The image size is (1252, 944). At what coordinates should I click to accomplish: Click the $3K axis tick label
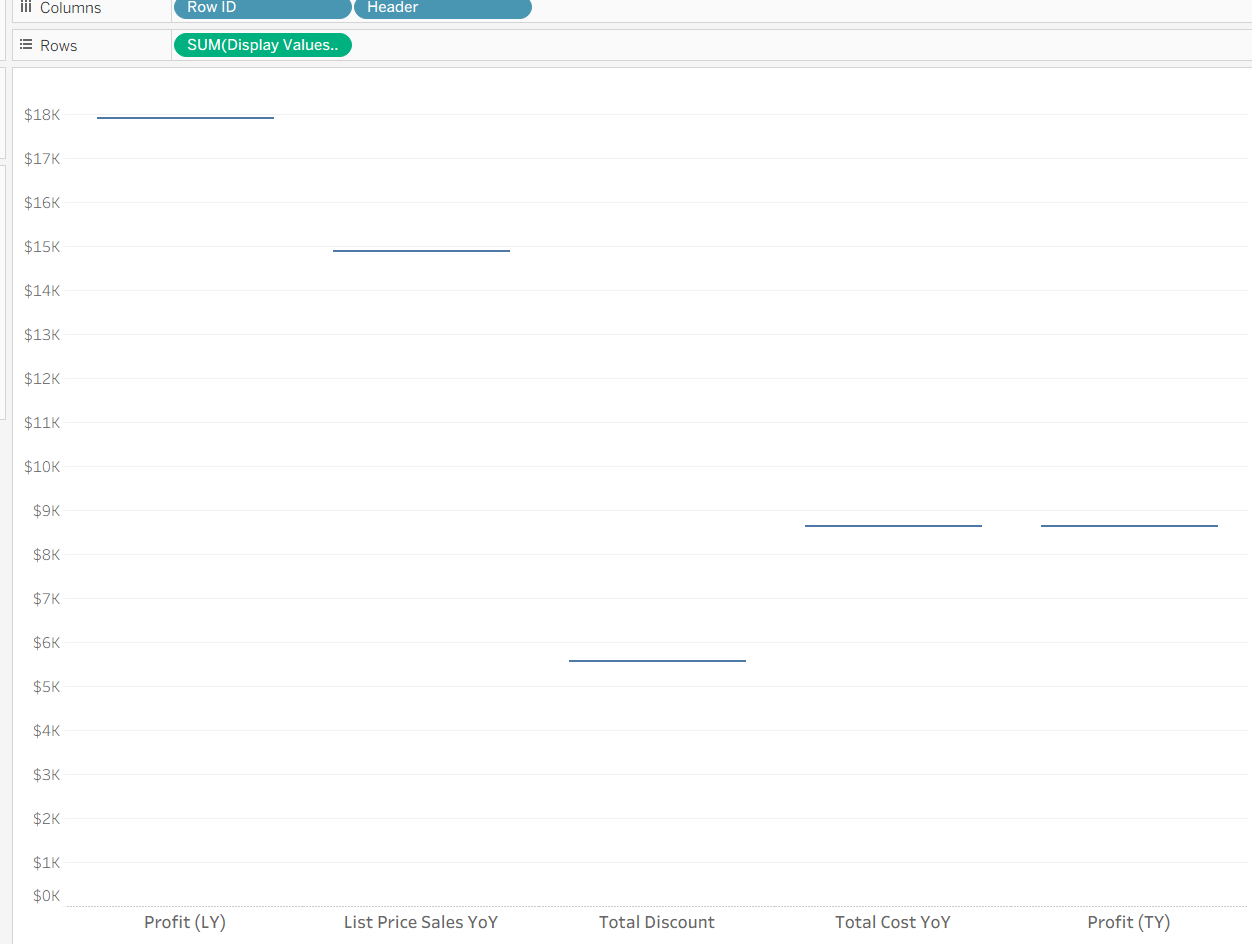[x=46, y=775]
